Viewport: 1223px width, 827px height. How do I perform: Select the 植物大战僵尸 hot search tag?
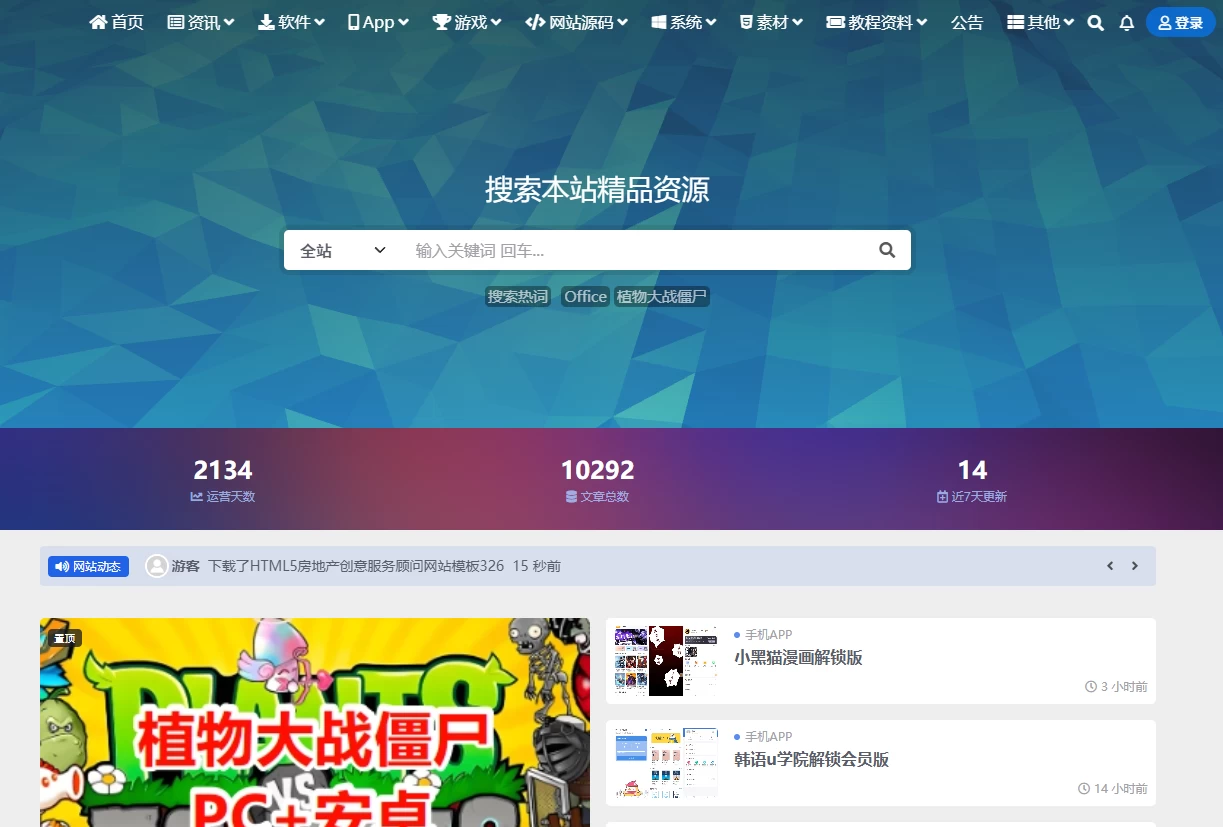pyautogui.click(x=662, y=296)
